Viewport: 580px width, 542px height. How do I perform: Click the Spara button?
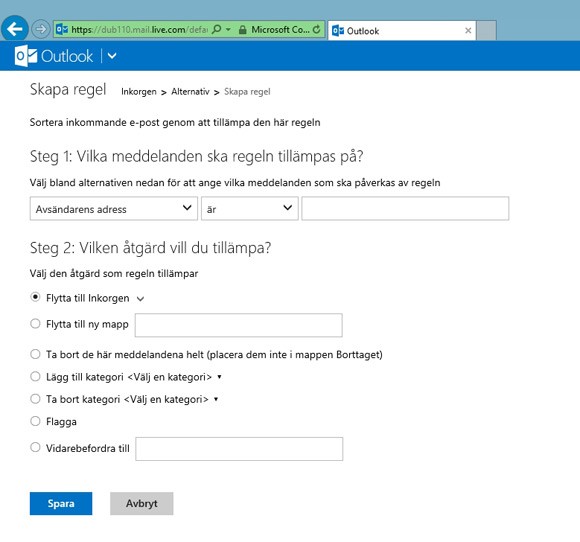(x=61, y=504)
